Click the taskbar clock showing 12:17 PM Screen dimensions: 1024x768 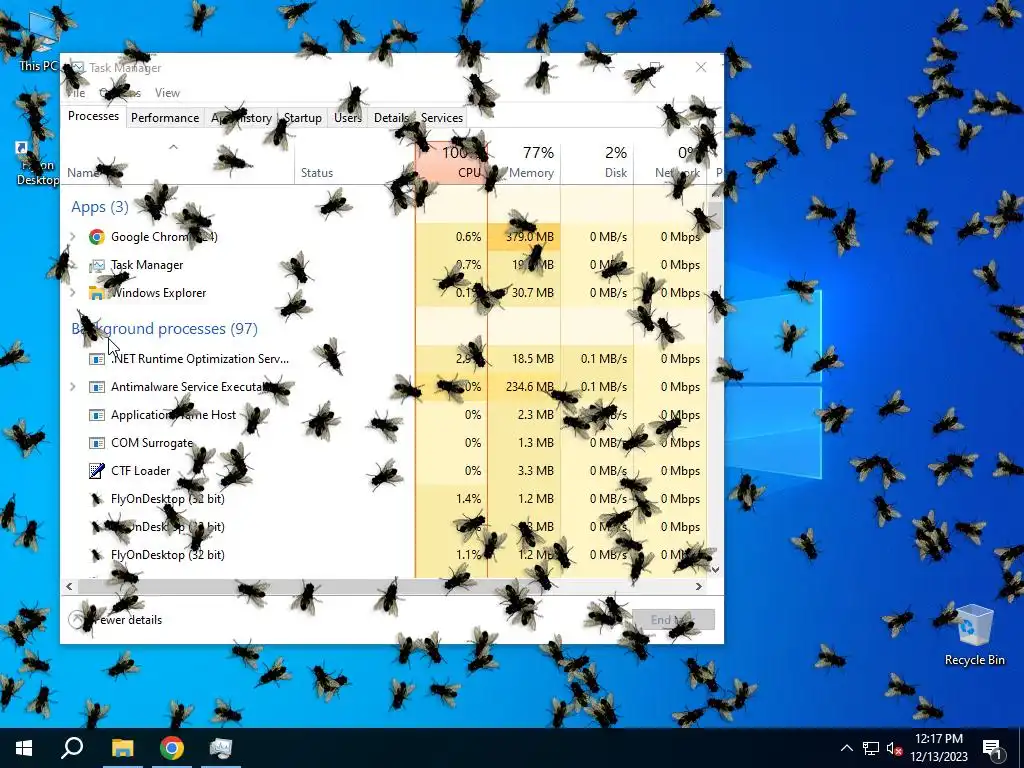[x=939, y=748]
